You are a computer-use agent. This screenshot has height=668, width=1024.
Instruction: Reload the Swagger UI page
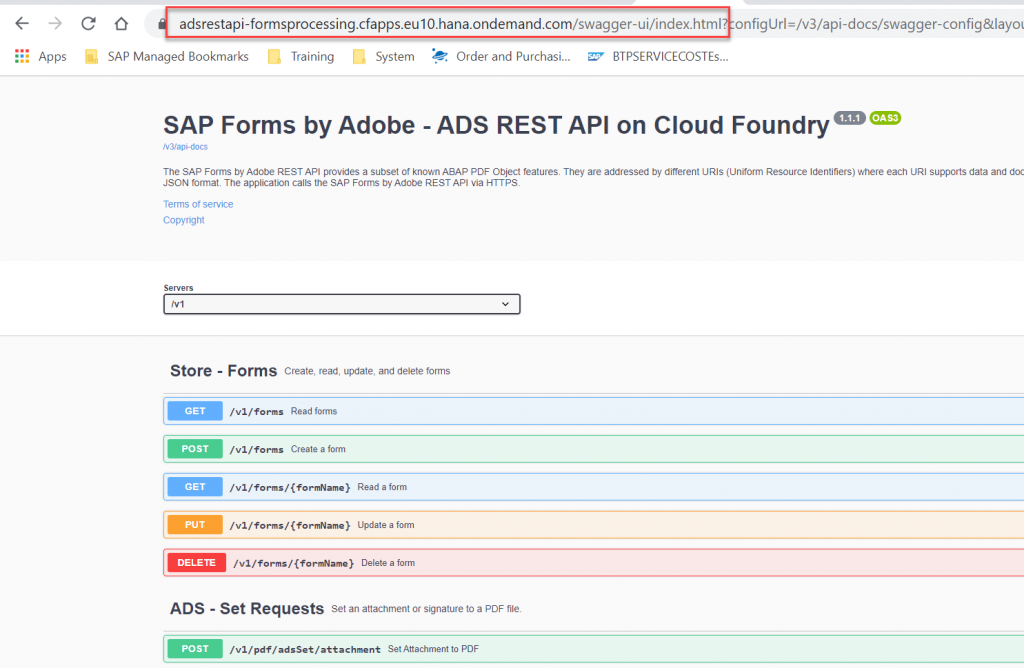[x=88, y=24]
